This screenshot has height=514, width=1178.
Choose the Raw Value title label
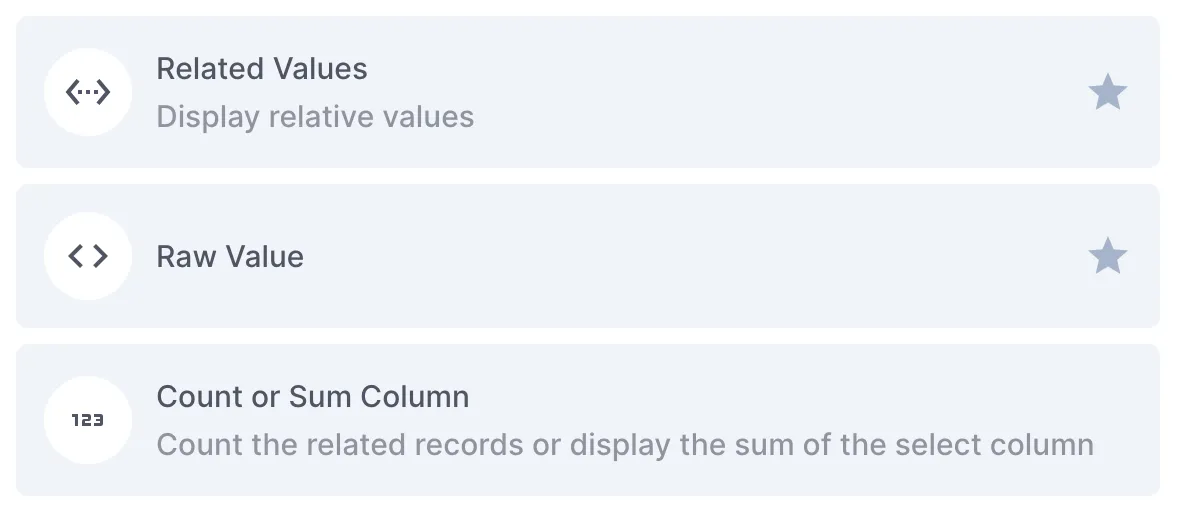point(230,257)
